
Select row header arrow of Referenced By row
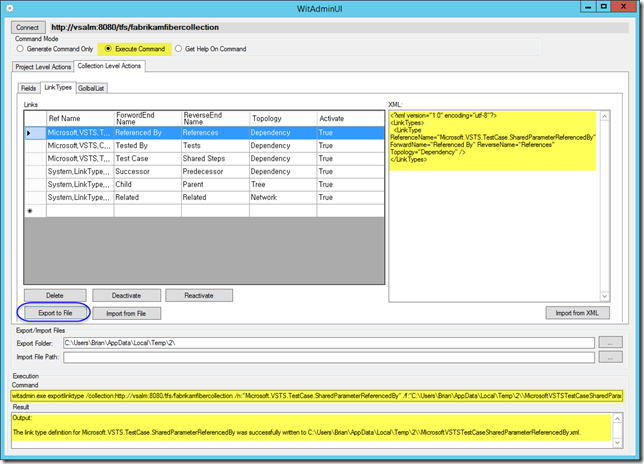(x=35, y=133)
